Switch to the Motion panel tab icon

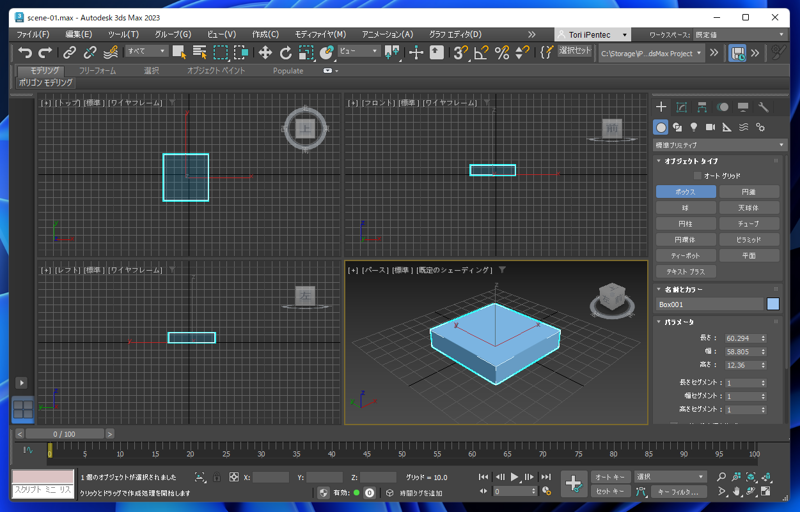pos(722,107)
